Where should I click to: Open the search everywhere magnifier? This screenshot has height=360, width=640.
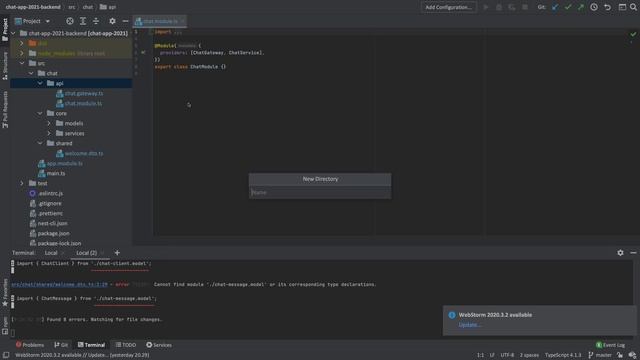(x=633, y=7)
